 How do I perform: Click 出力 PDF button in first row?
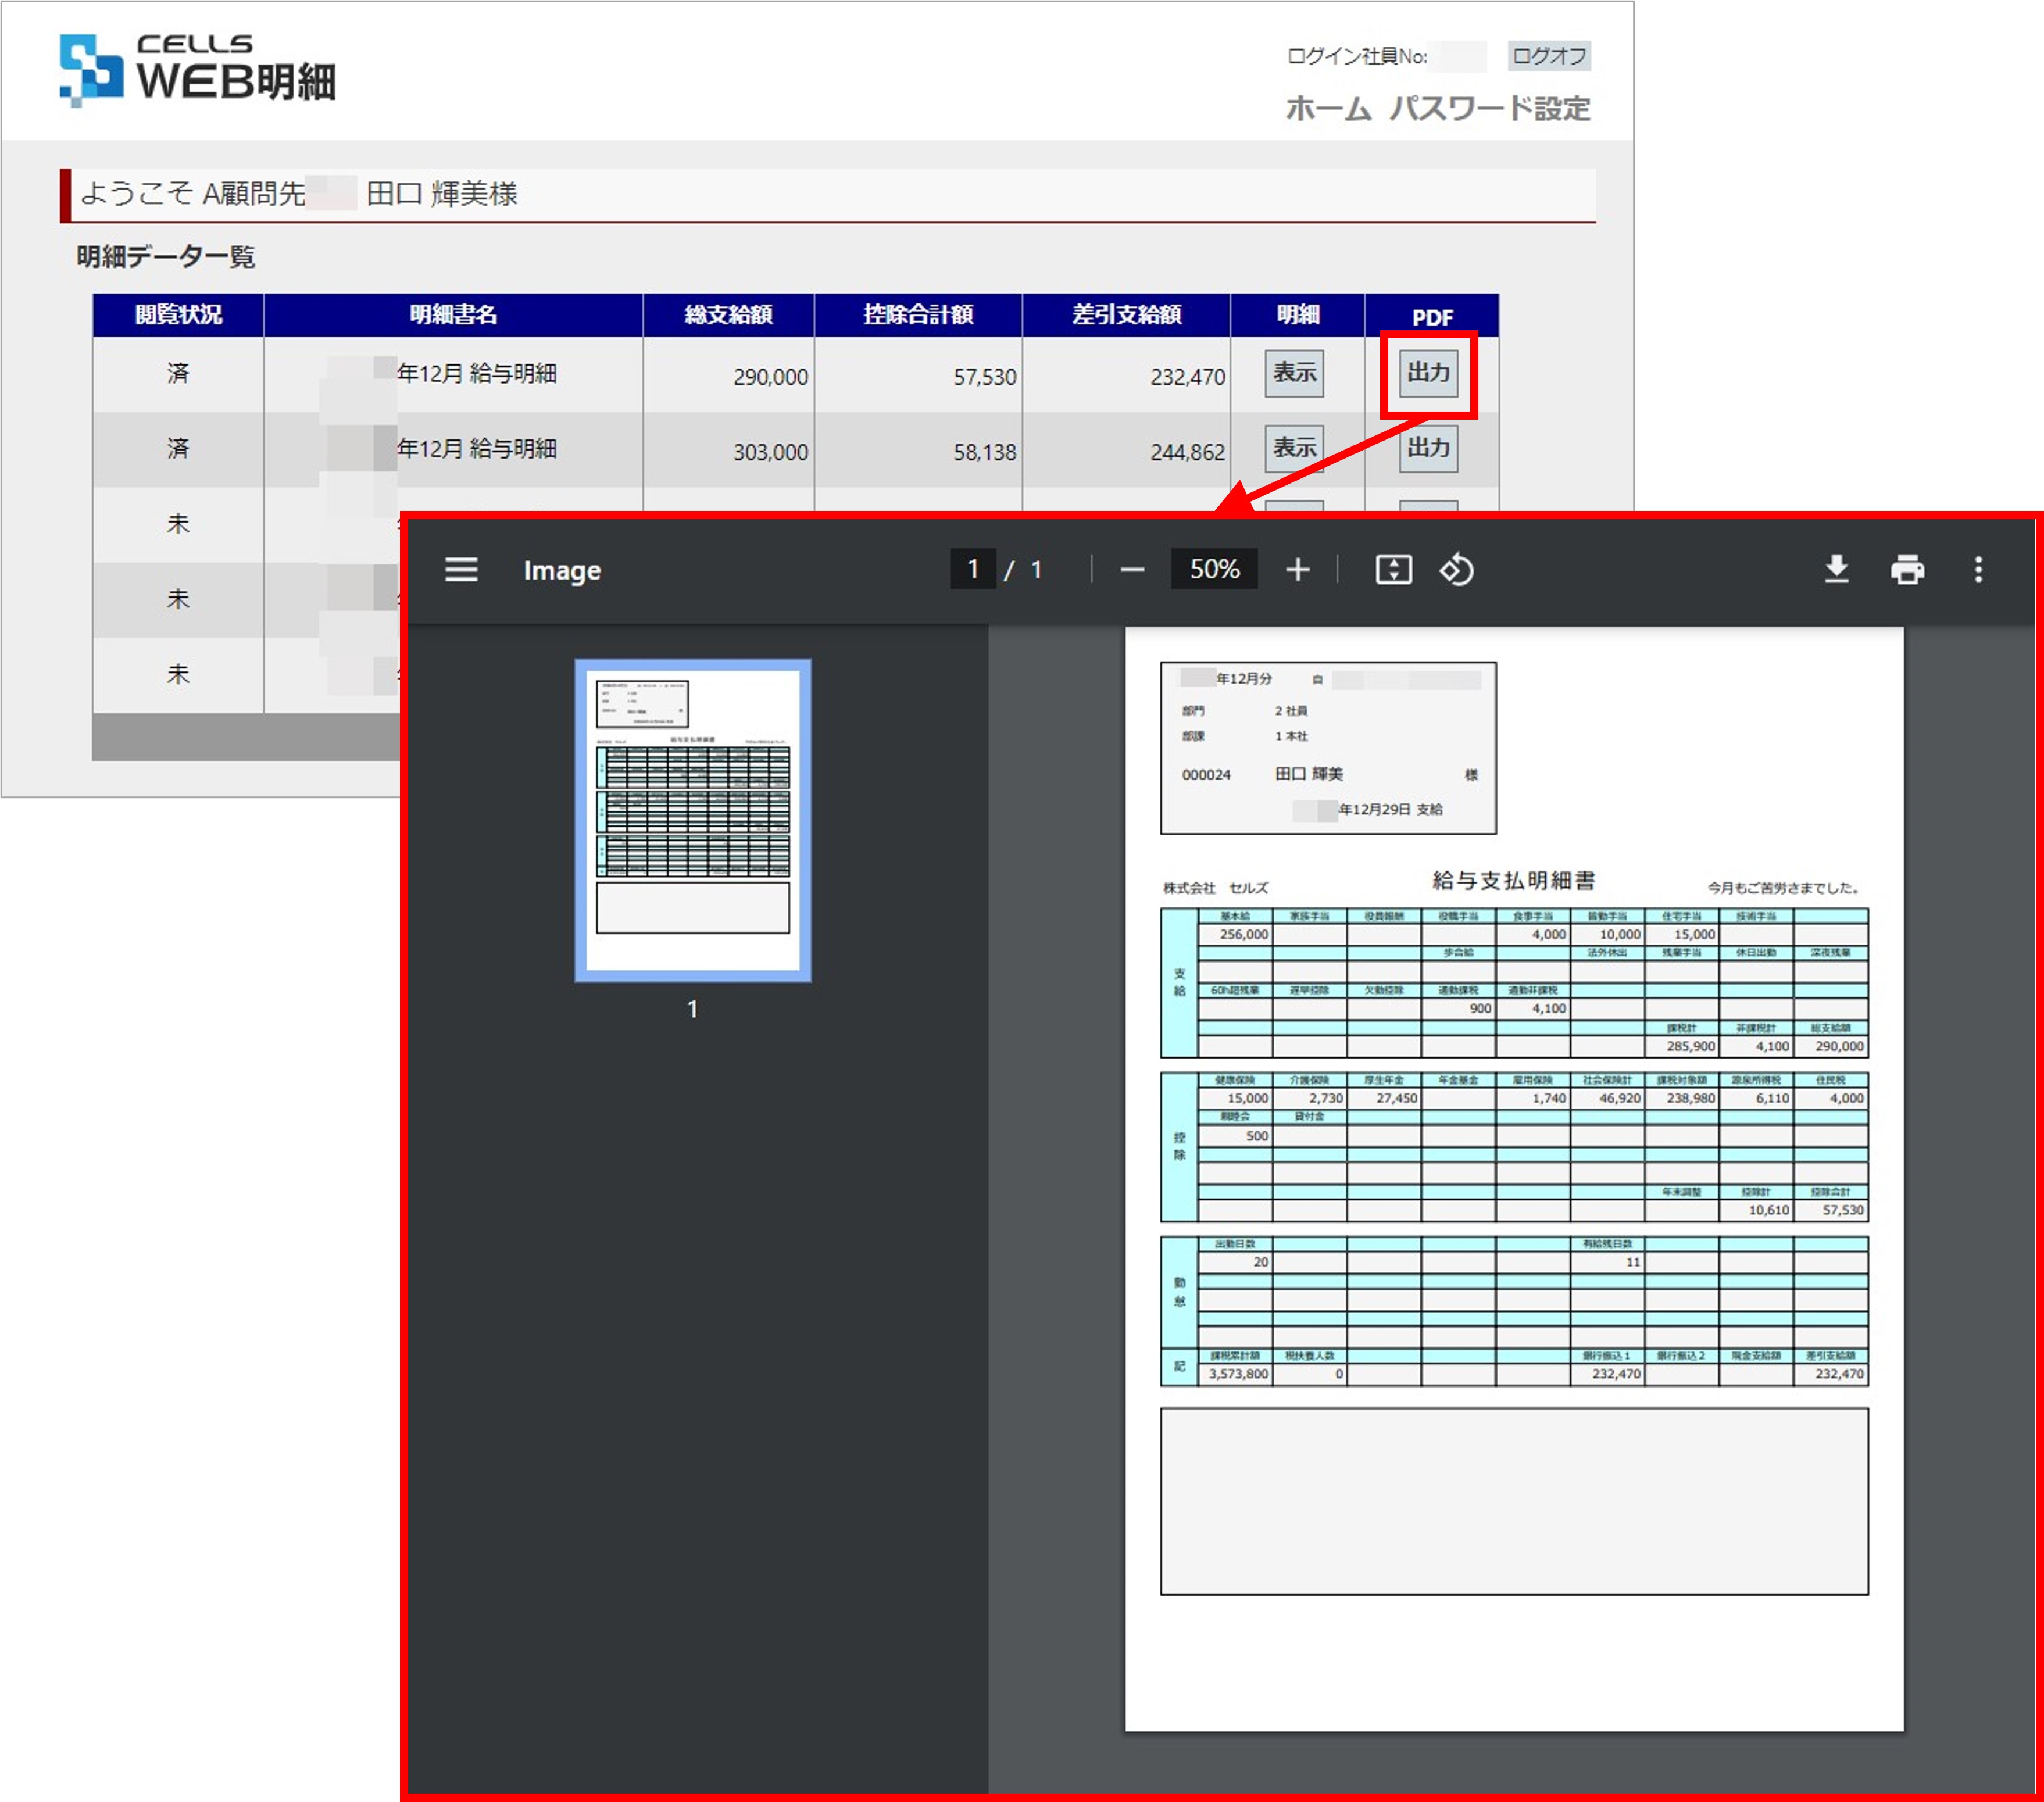click(x=1428, y=373)
